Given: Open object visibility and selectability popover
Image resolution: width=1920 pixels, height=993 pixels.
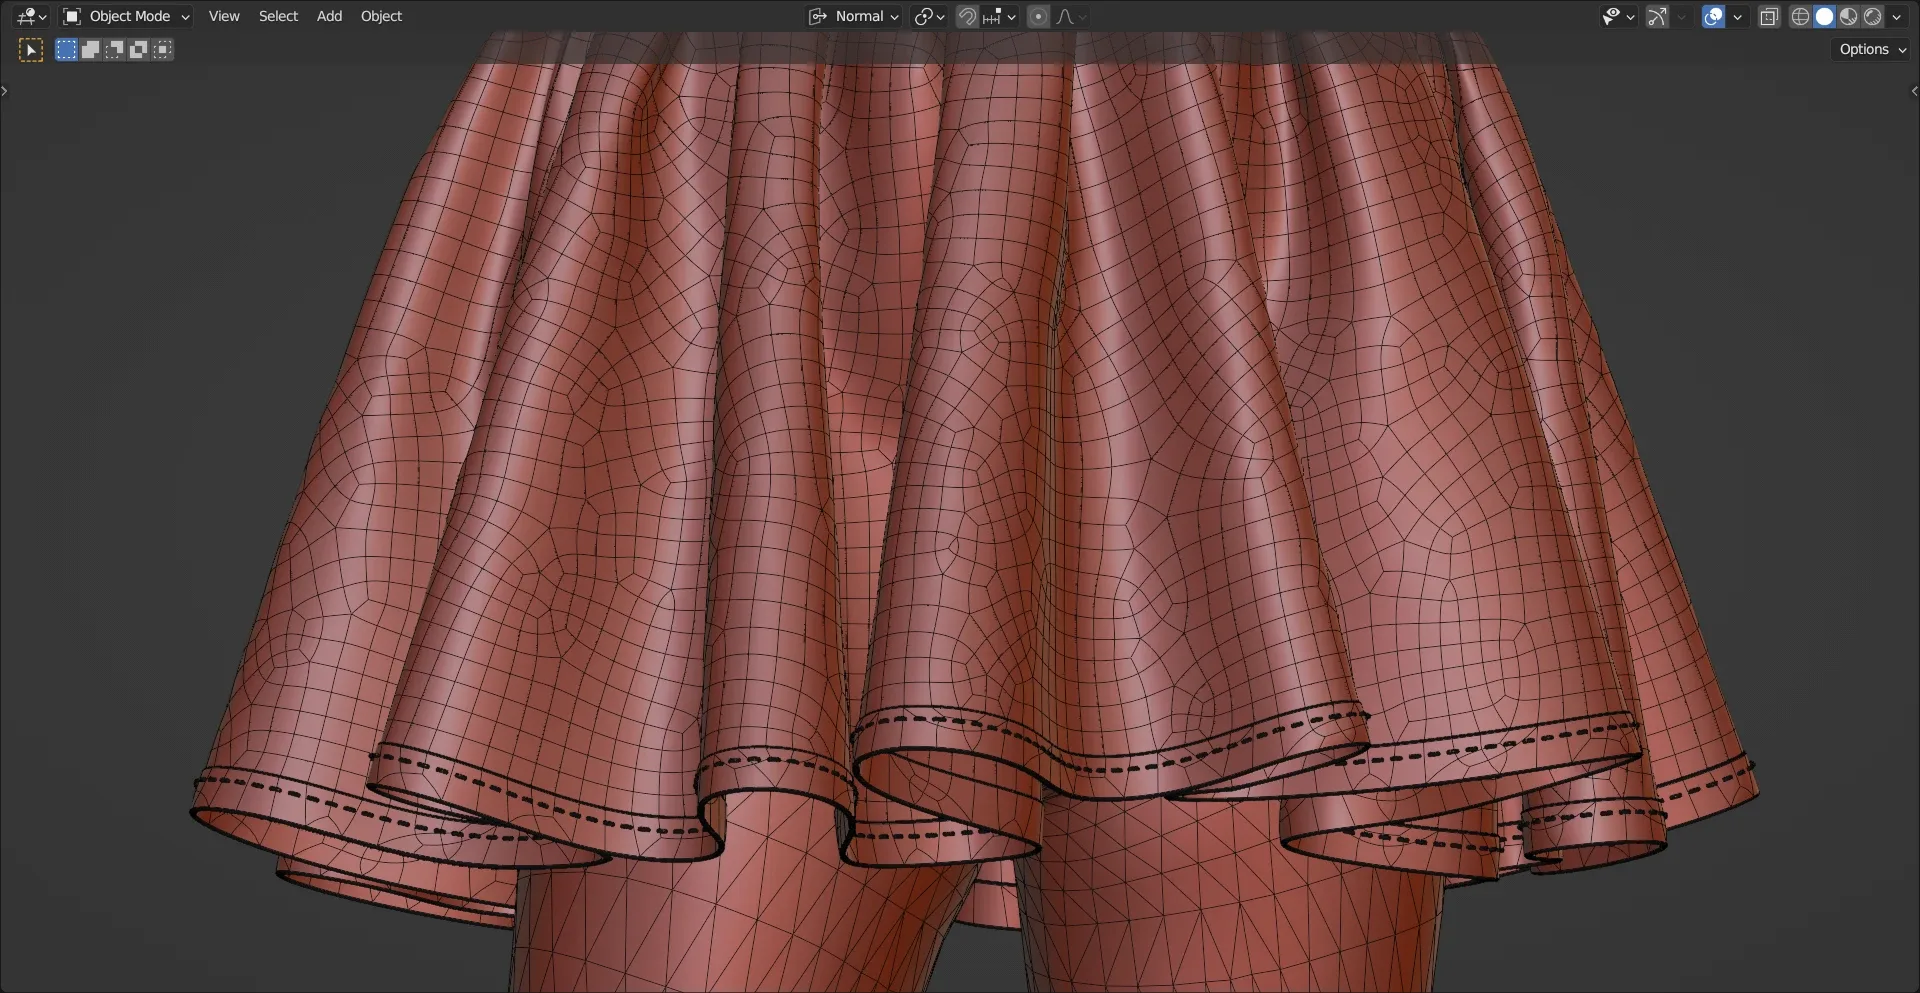Looking at the screenshot, I should coord(1617,16).
